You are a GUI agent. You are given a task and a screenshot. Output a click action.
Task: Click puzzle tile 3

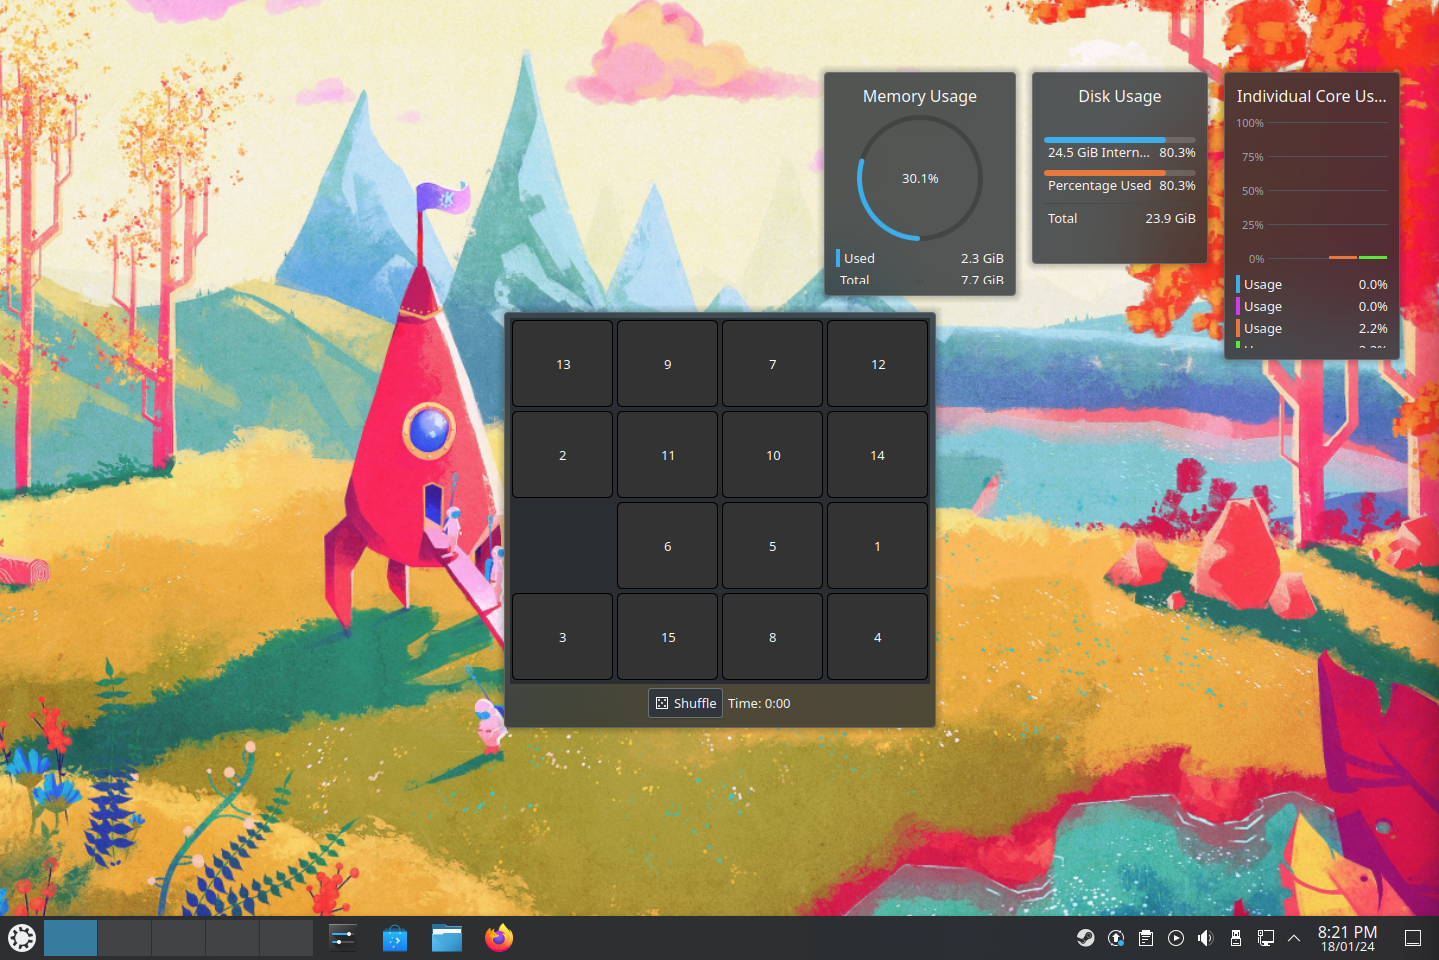click(562, 637)
